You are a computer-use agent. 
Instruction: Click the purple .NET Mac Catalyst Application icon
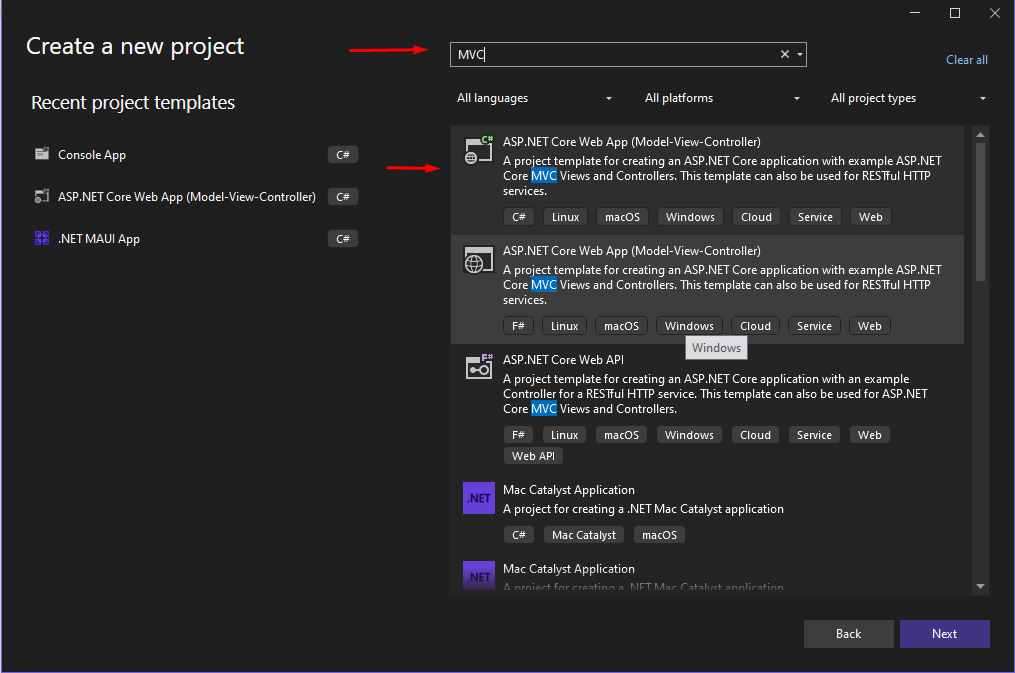(x=478, y=497)
